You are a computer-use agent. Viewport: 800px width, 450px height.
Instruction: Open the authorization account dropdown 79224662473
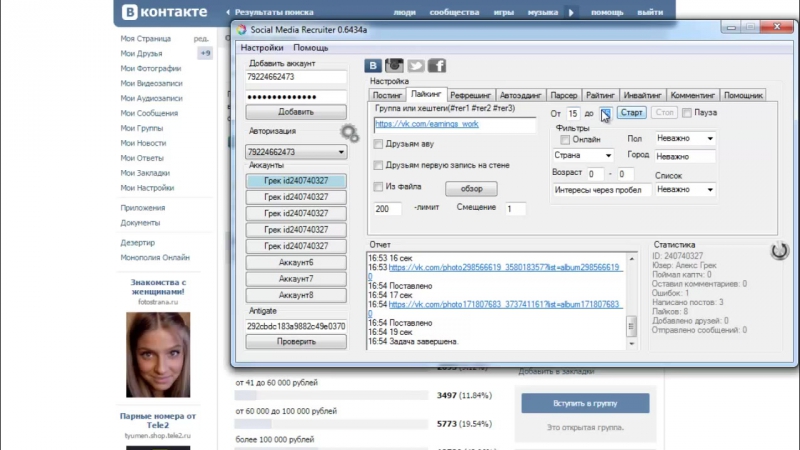296,152
